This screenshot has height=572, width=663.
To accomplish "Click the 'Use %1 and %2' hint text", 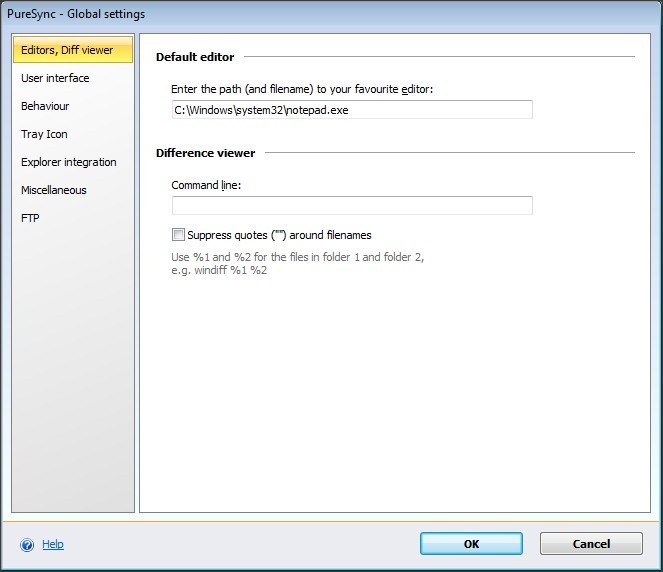I will tap(298, 263).
